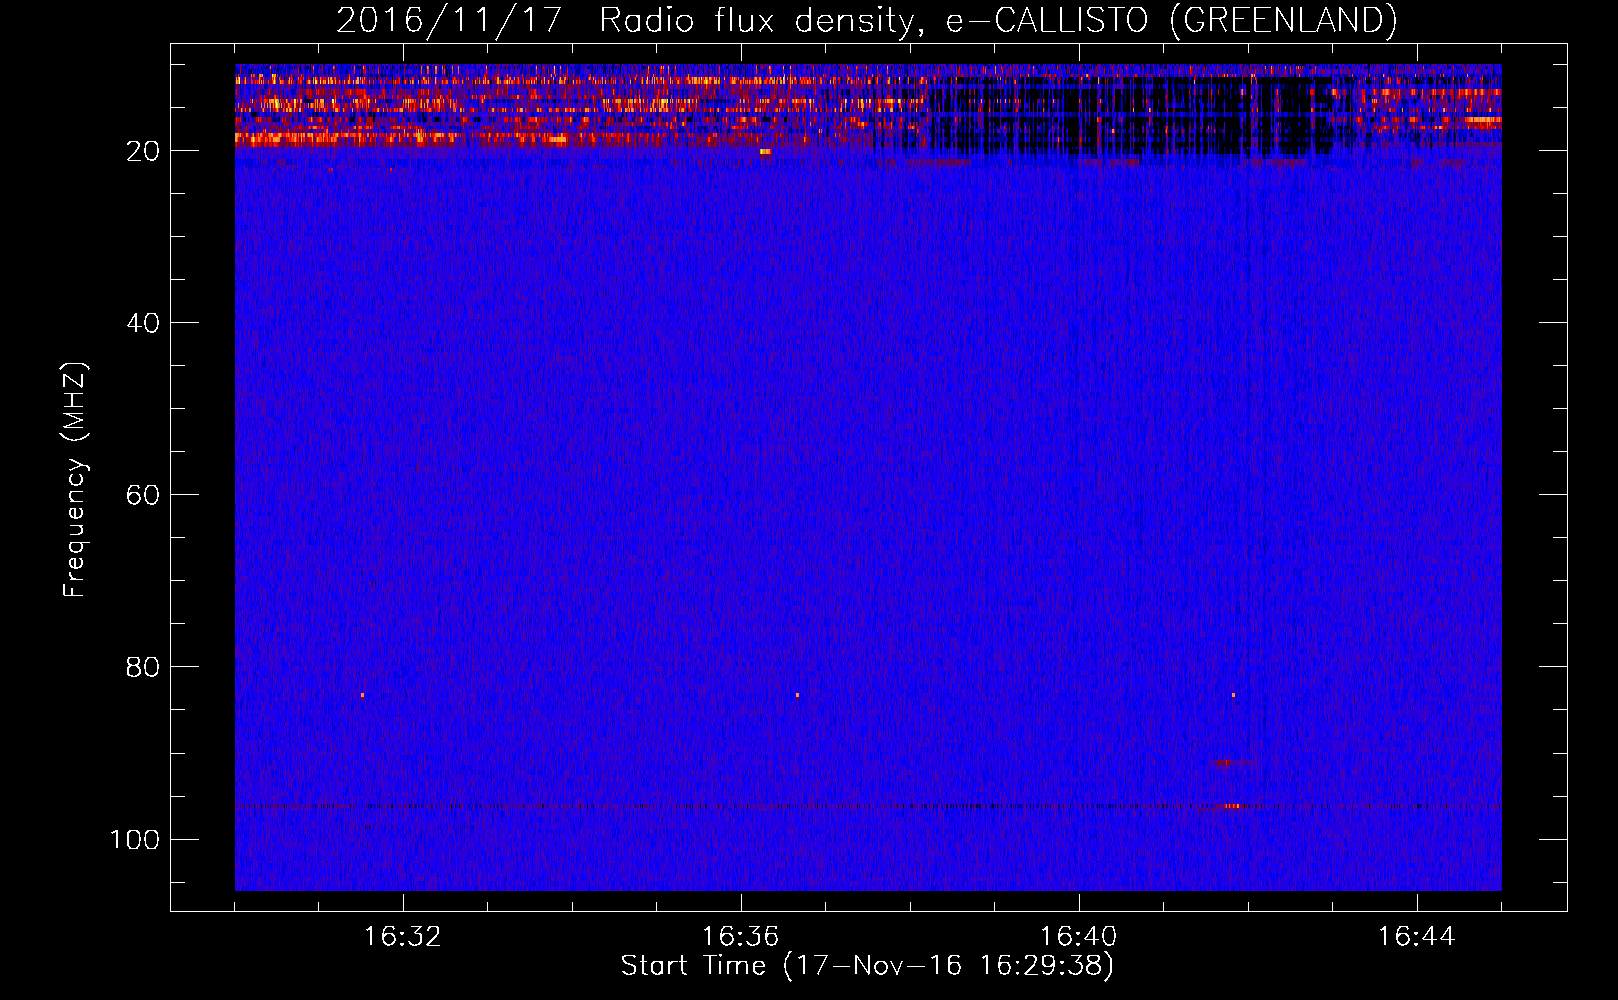Click the 20 frequency tick label
This screenshot has height=1000, width=1618.
[x=143, y=151]
